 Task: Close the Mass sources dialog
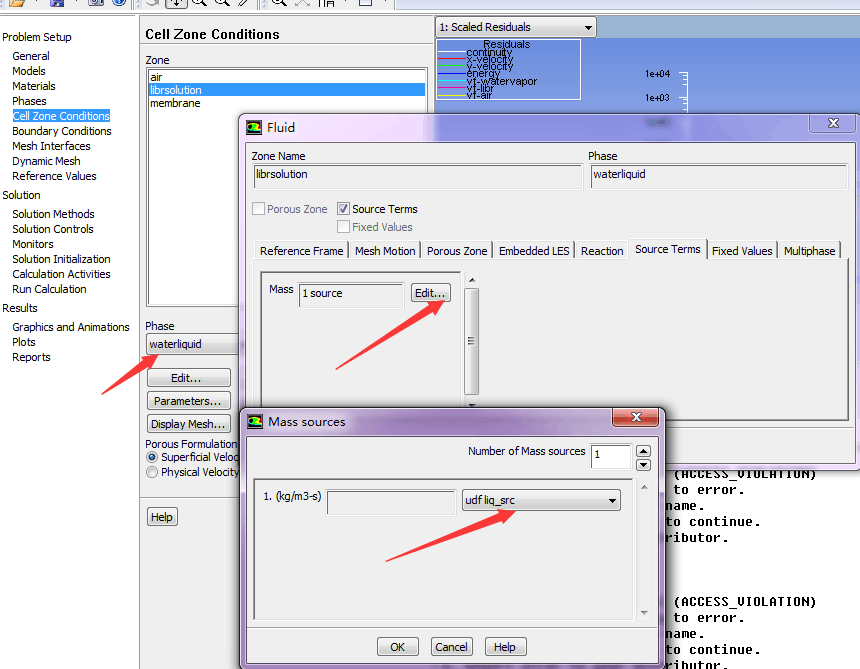click(636, 417)
